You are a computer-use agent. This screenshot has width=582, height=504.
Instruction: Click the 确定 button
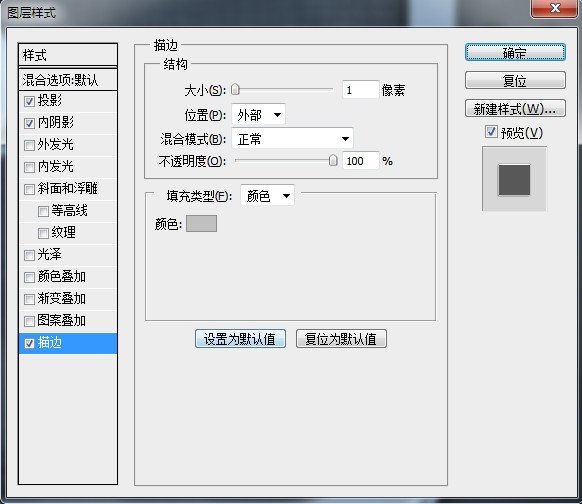[515, 52]
